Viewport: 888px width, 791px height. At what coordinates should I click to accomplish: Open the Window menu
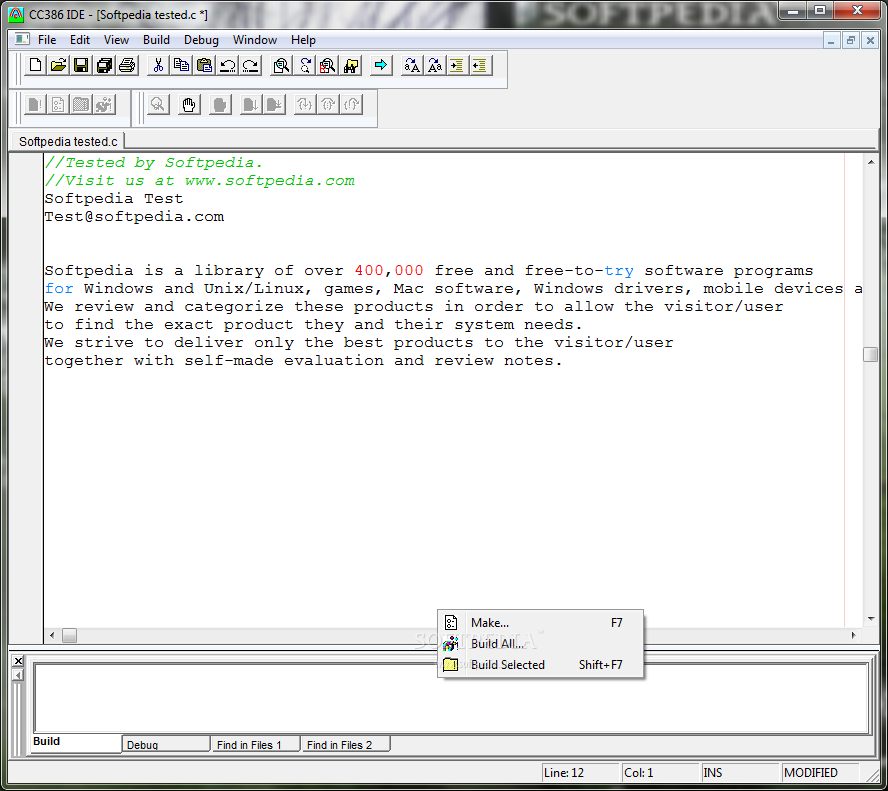pos(255,40)
